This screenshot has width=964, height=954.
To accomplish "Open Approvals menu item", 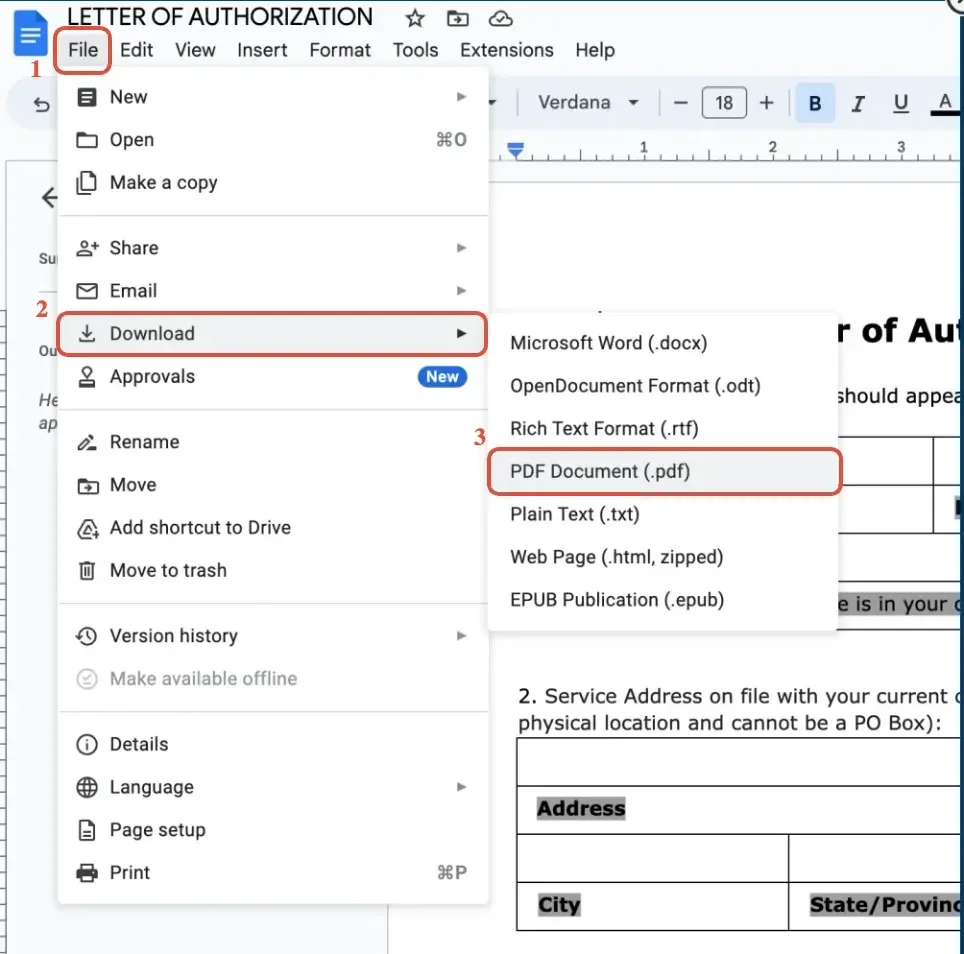I will [x=273, y=377].
